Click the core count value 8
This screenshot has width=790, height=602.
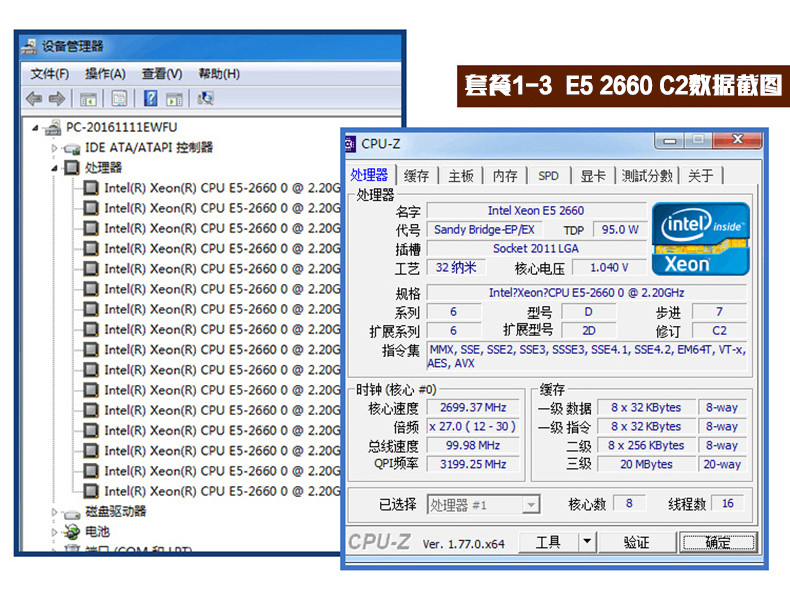(629, 503)
